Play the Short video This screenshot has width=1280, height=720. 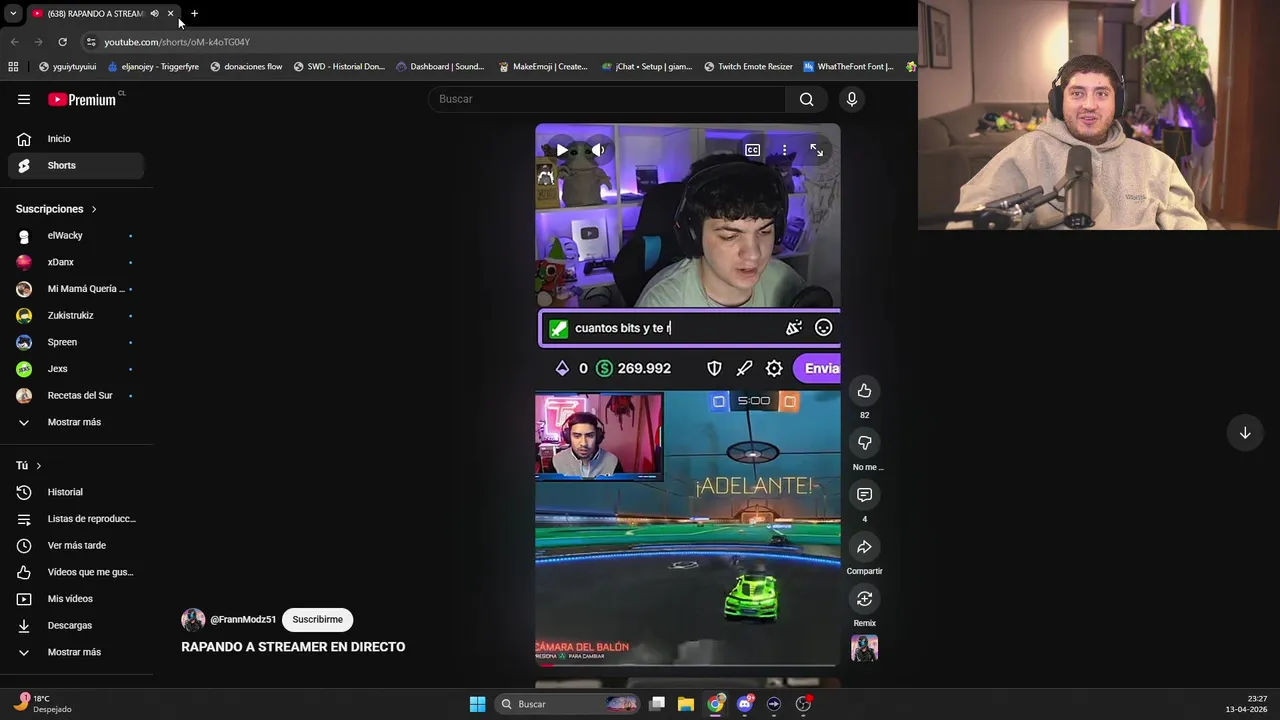562,150
